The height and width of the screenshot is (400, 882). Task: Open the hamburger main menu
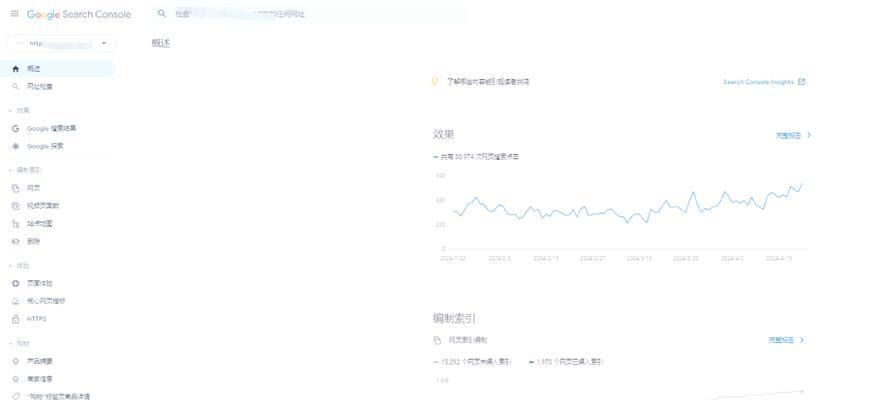15,14
